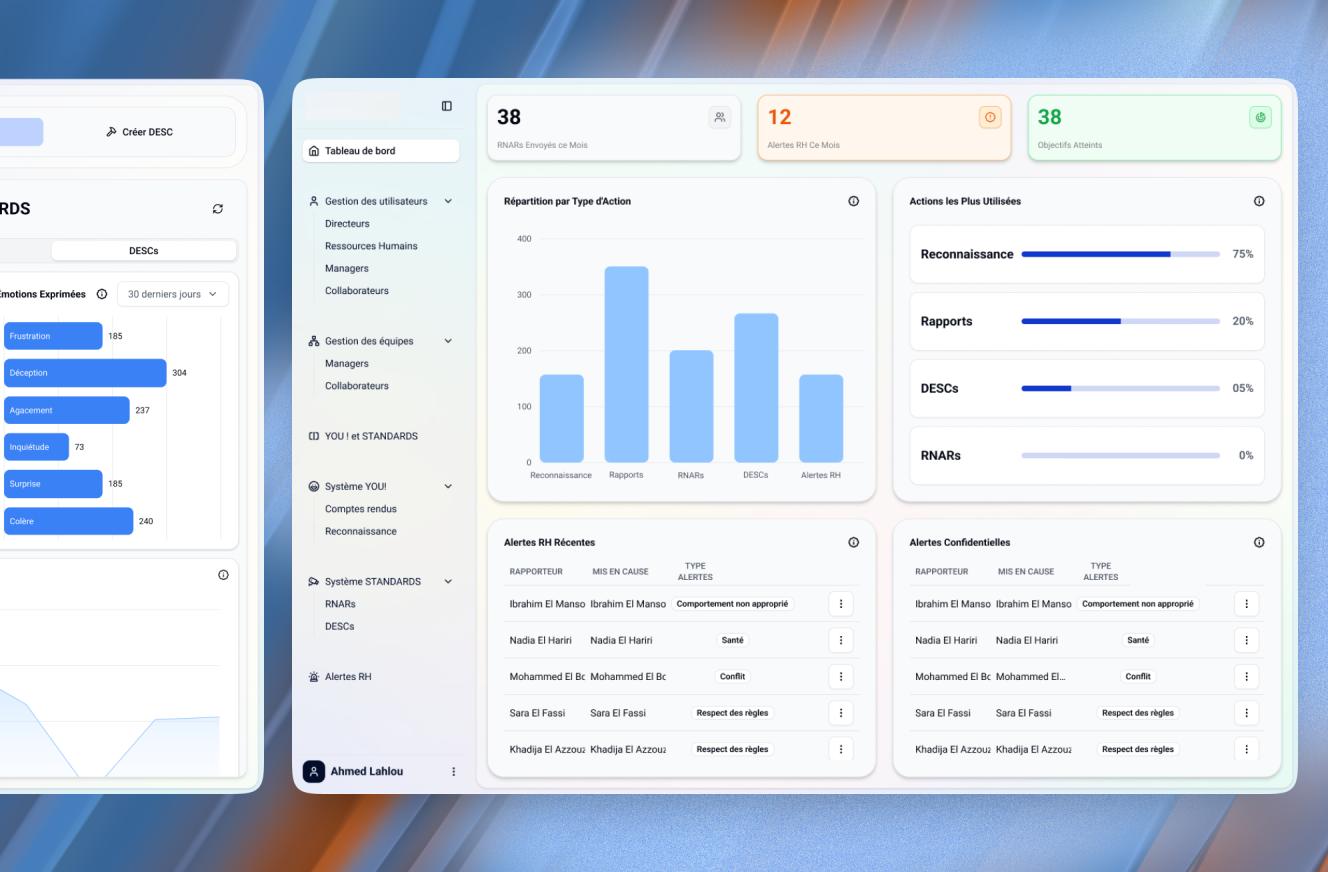This screenshot has height=872, width=1328.
Task: Open Ibrahim El Manso row menu in Alertes Confidentielles
Action: click(1246, 604)
